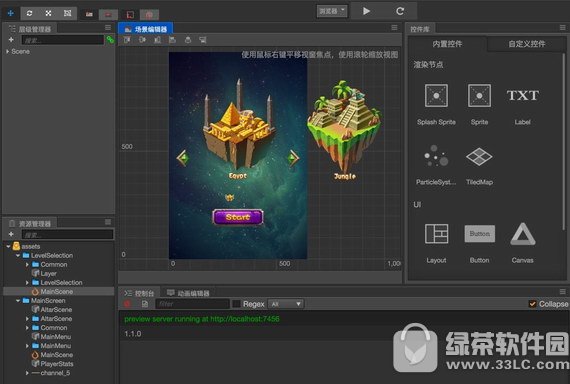Click the widget library vertical scrollbar

(564, 142)
